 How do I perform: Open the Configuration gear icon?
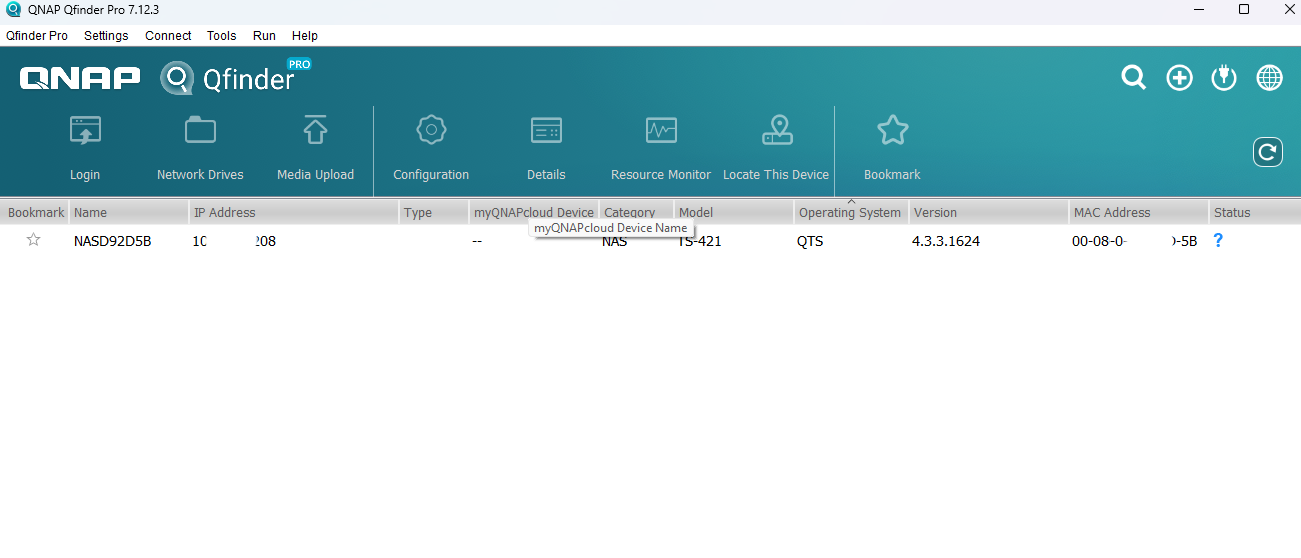click(431, 130)
